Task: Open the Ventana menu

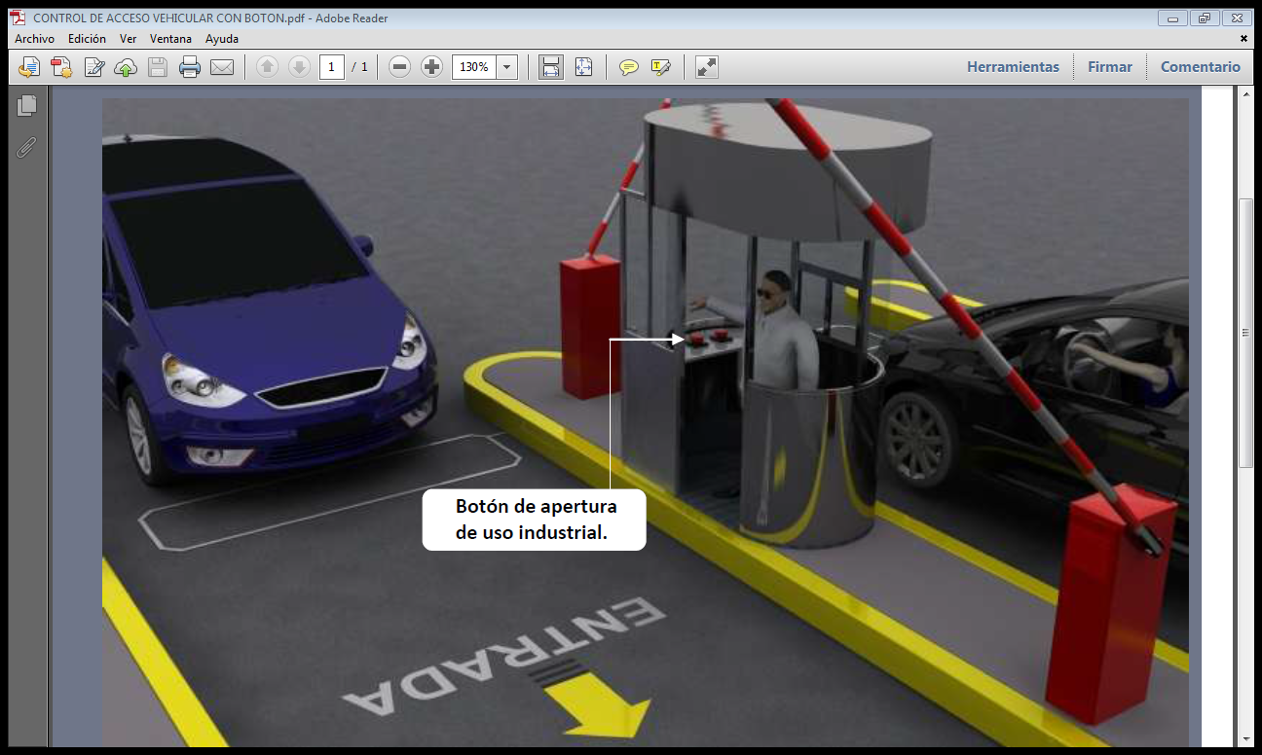Action: coord(170,39)
